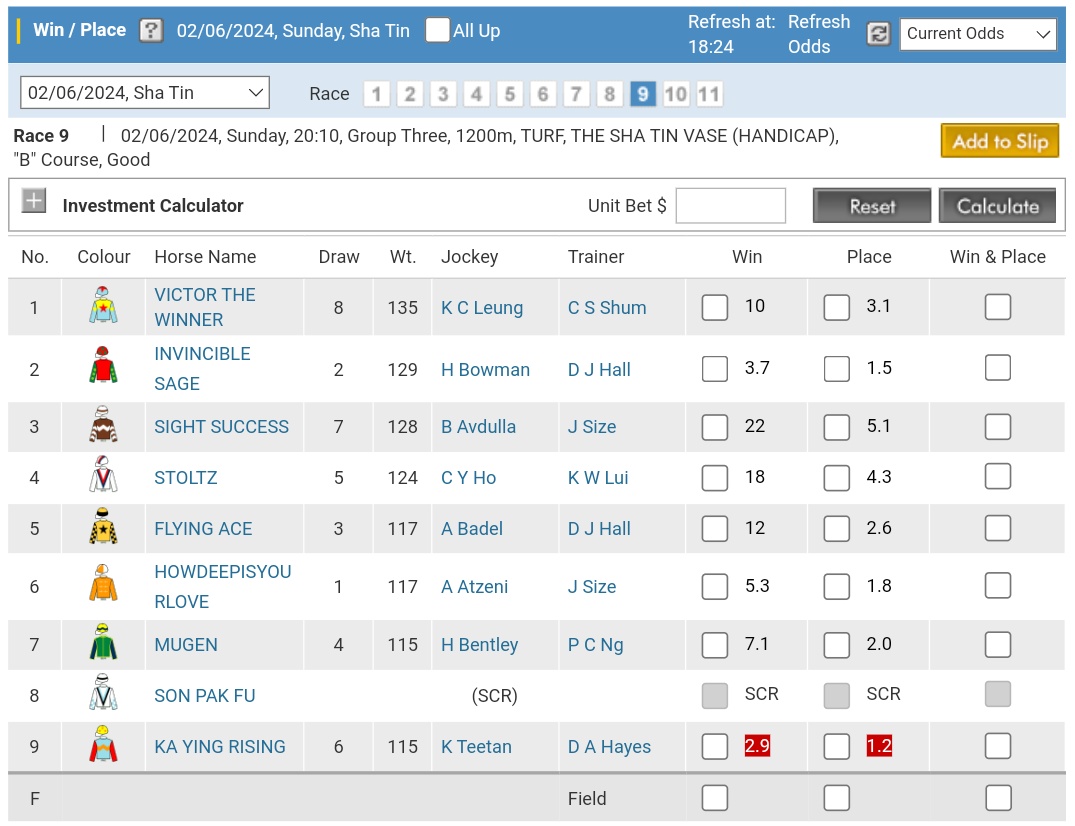Open the INVINCIBLE SAGE horse link
Viewport: 1075px width, 826px height.
point(202,369)
